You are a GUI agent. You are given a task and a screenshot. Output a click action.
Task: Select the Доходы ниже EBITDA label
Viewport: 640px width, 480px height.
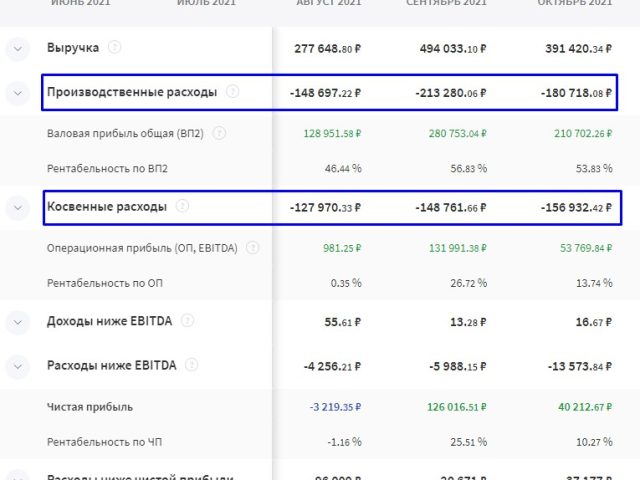(x=109, y=321)
